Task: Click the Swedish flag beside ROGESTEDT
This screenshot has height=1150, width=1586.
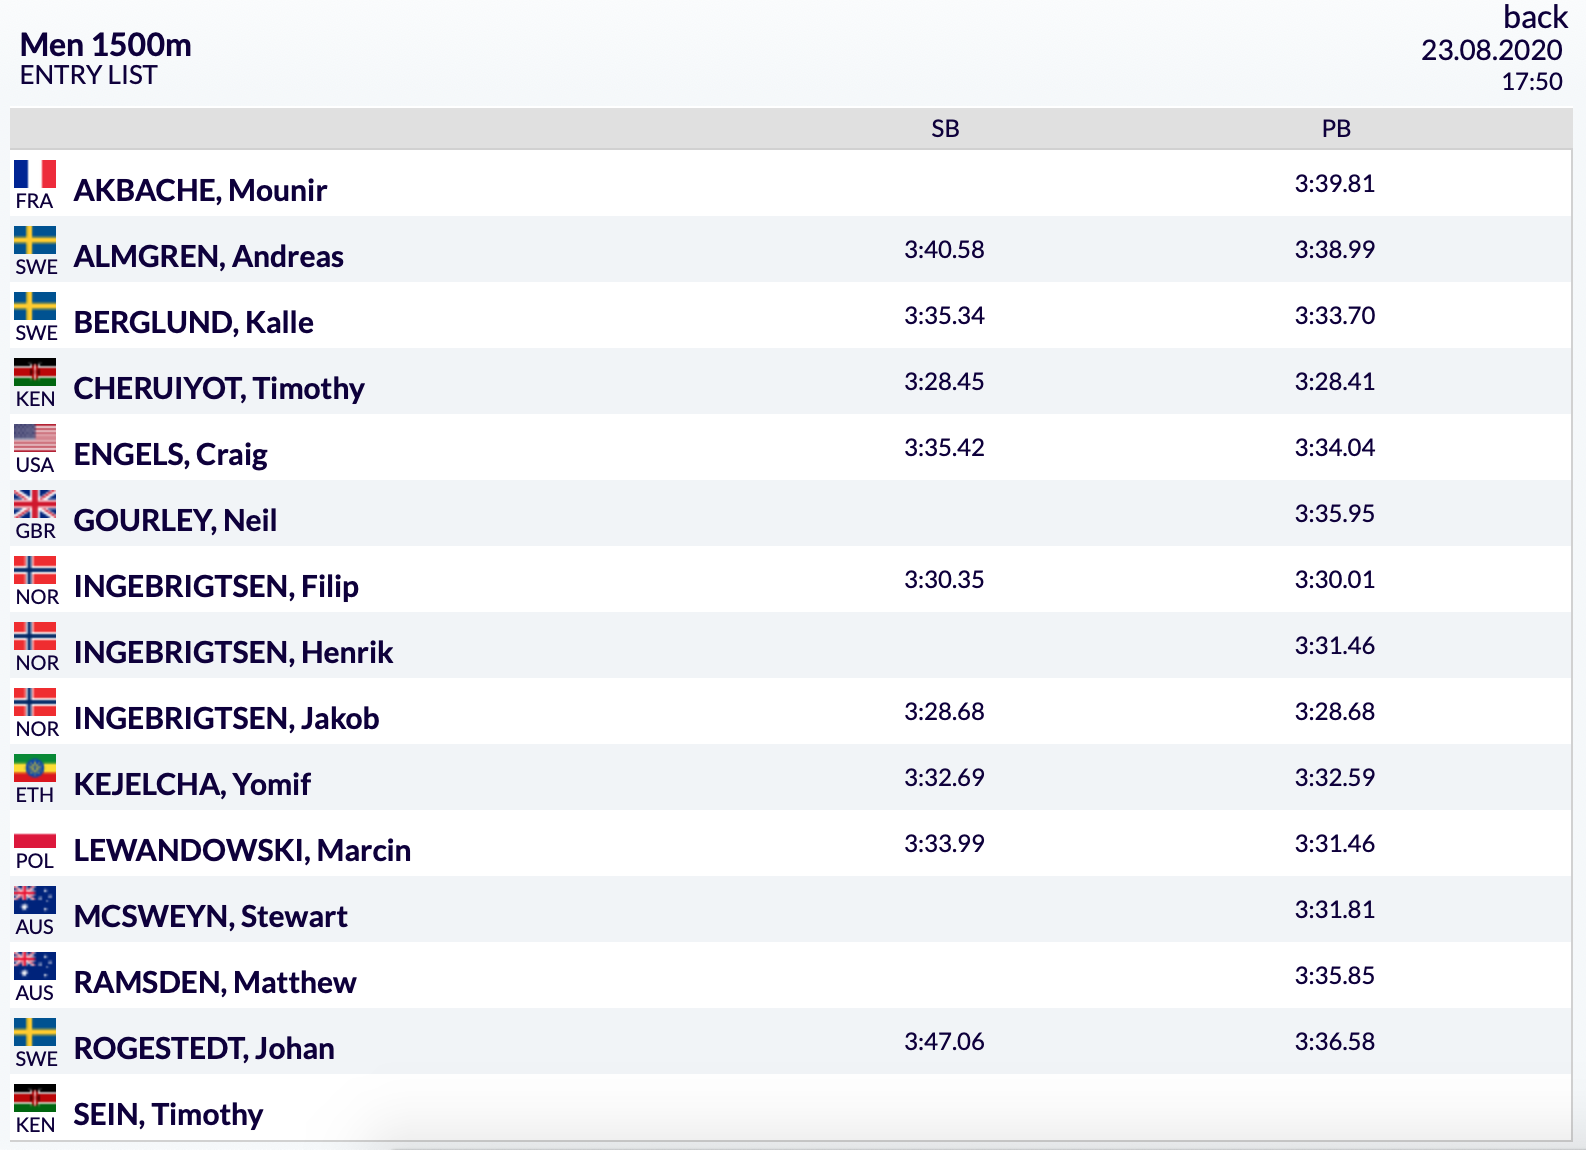Action: pos(35,1032)
